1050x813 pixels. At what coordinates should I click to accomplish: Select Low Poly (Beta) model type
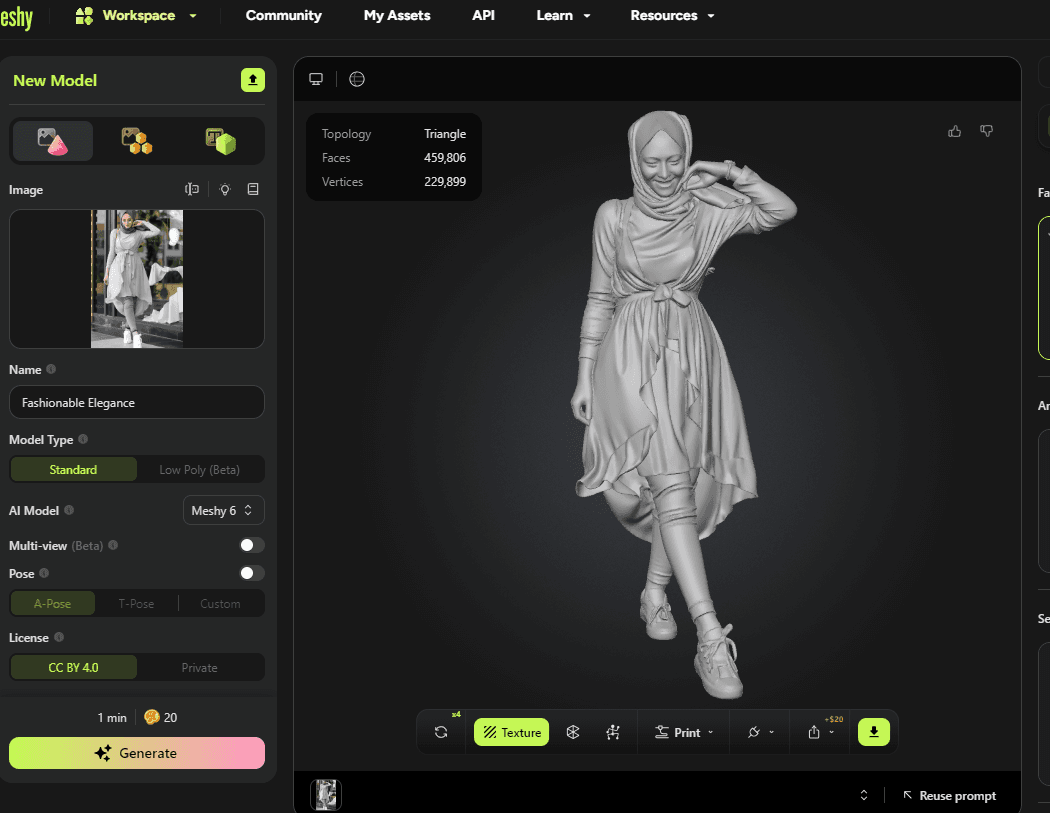tap(200, 469)
